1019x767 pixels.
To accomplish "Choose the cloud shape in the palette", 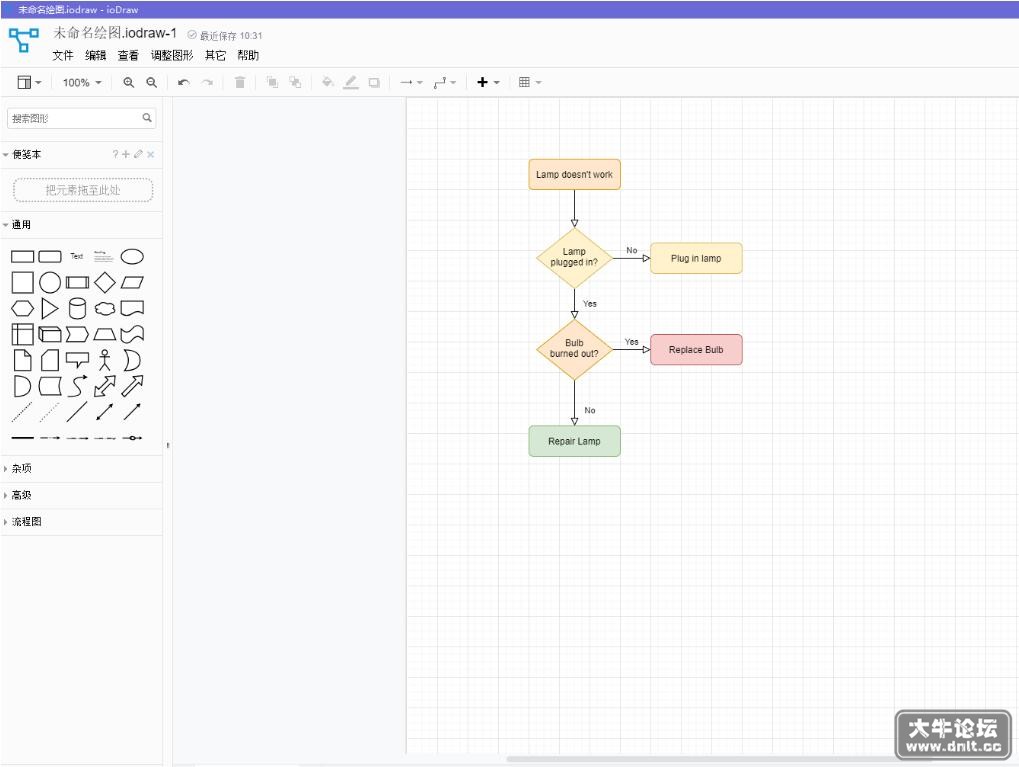I will click(105, 308).
